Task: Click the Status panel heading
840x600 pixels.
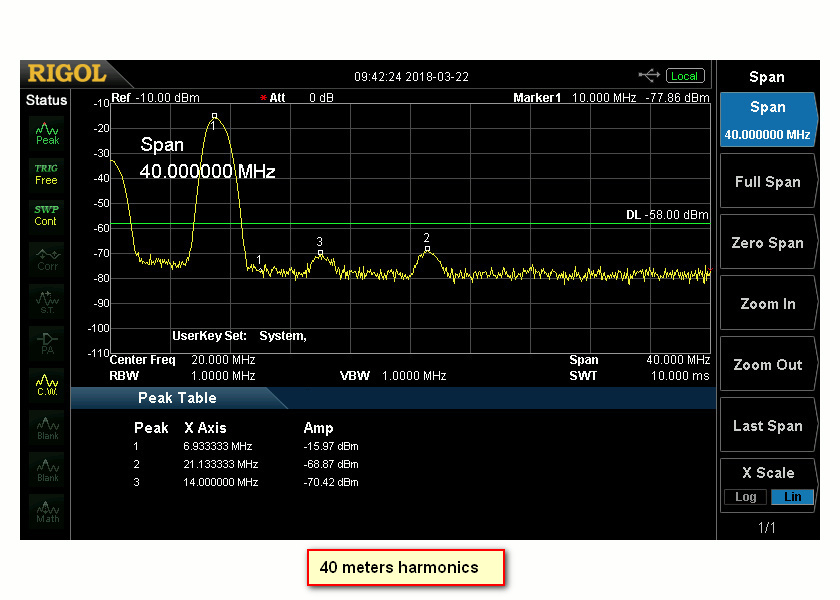Action: pyautogui.click(x=47, y=100)
